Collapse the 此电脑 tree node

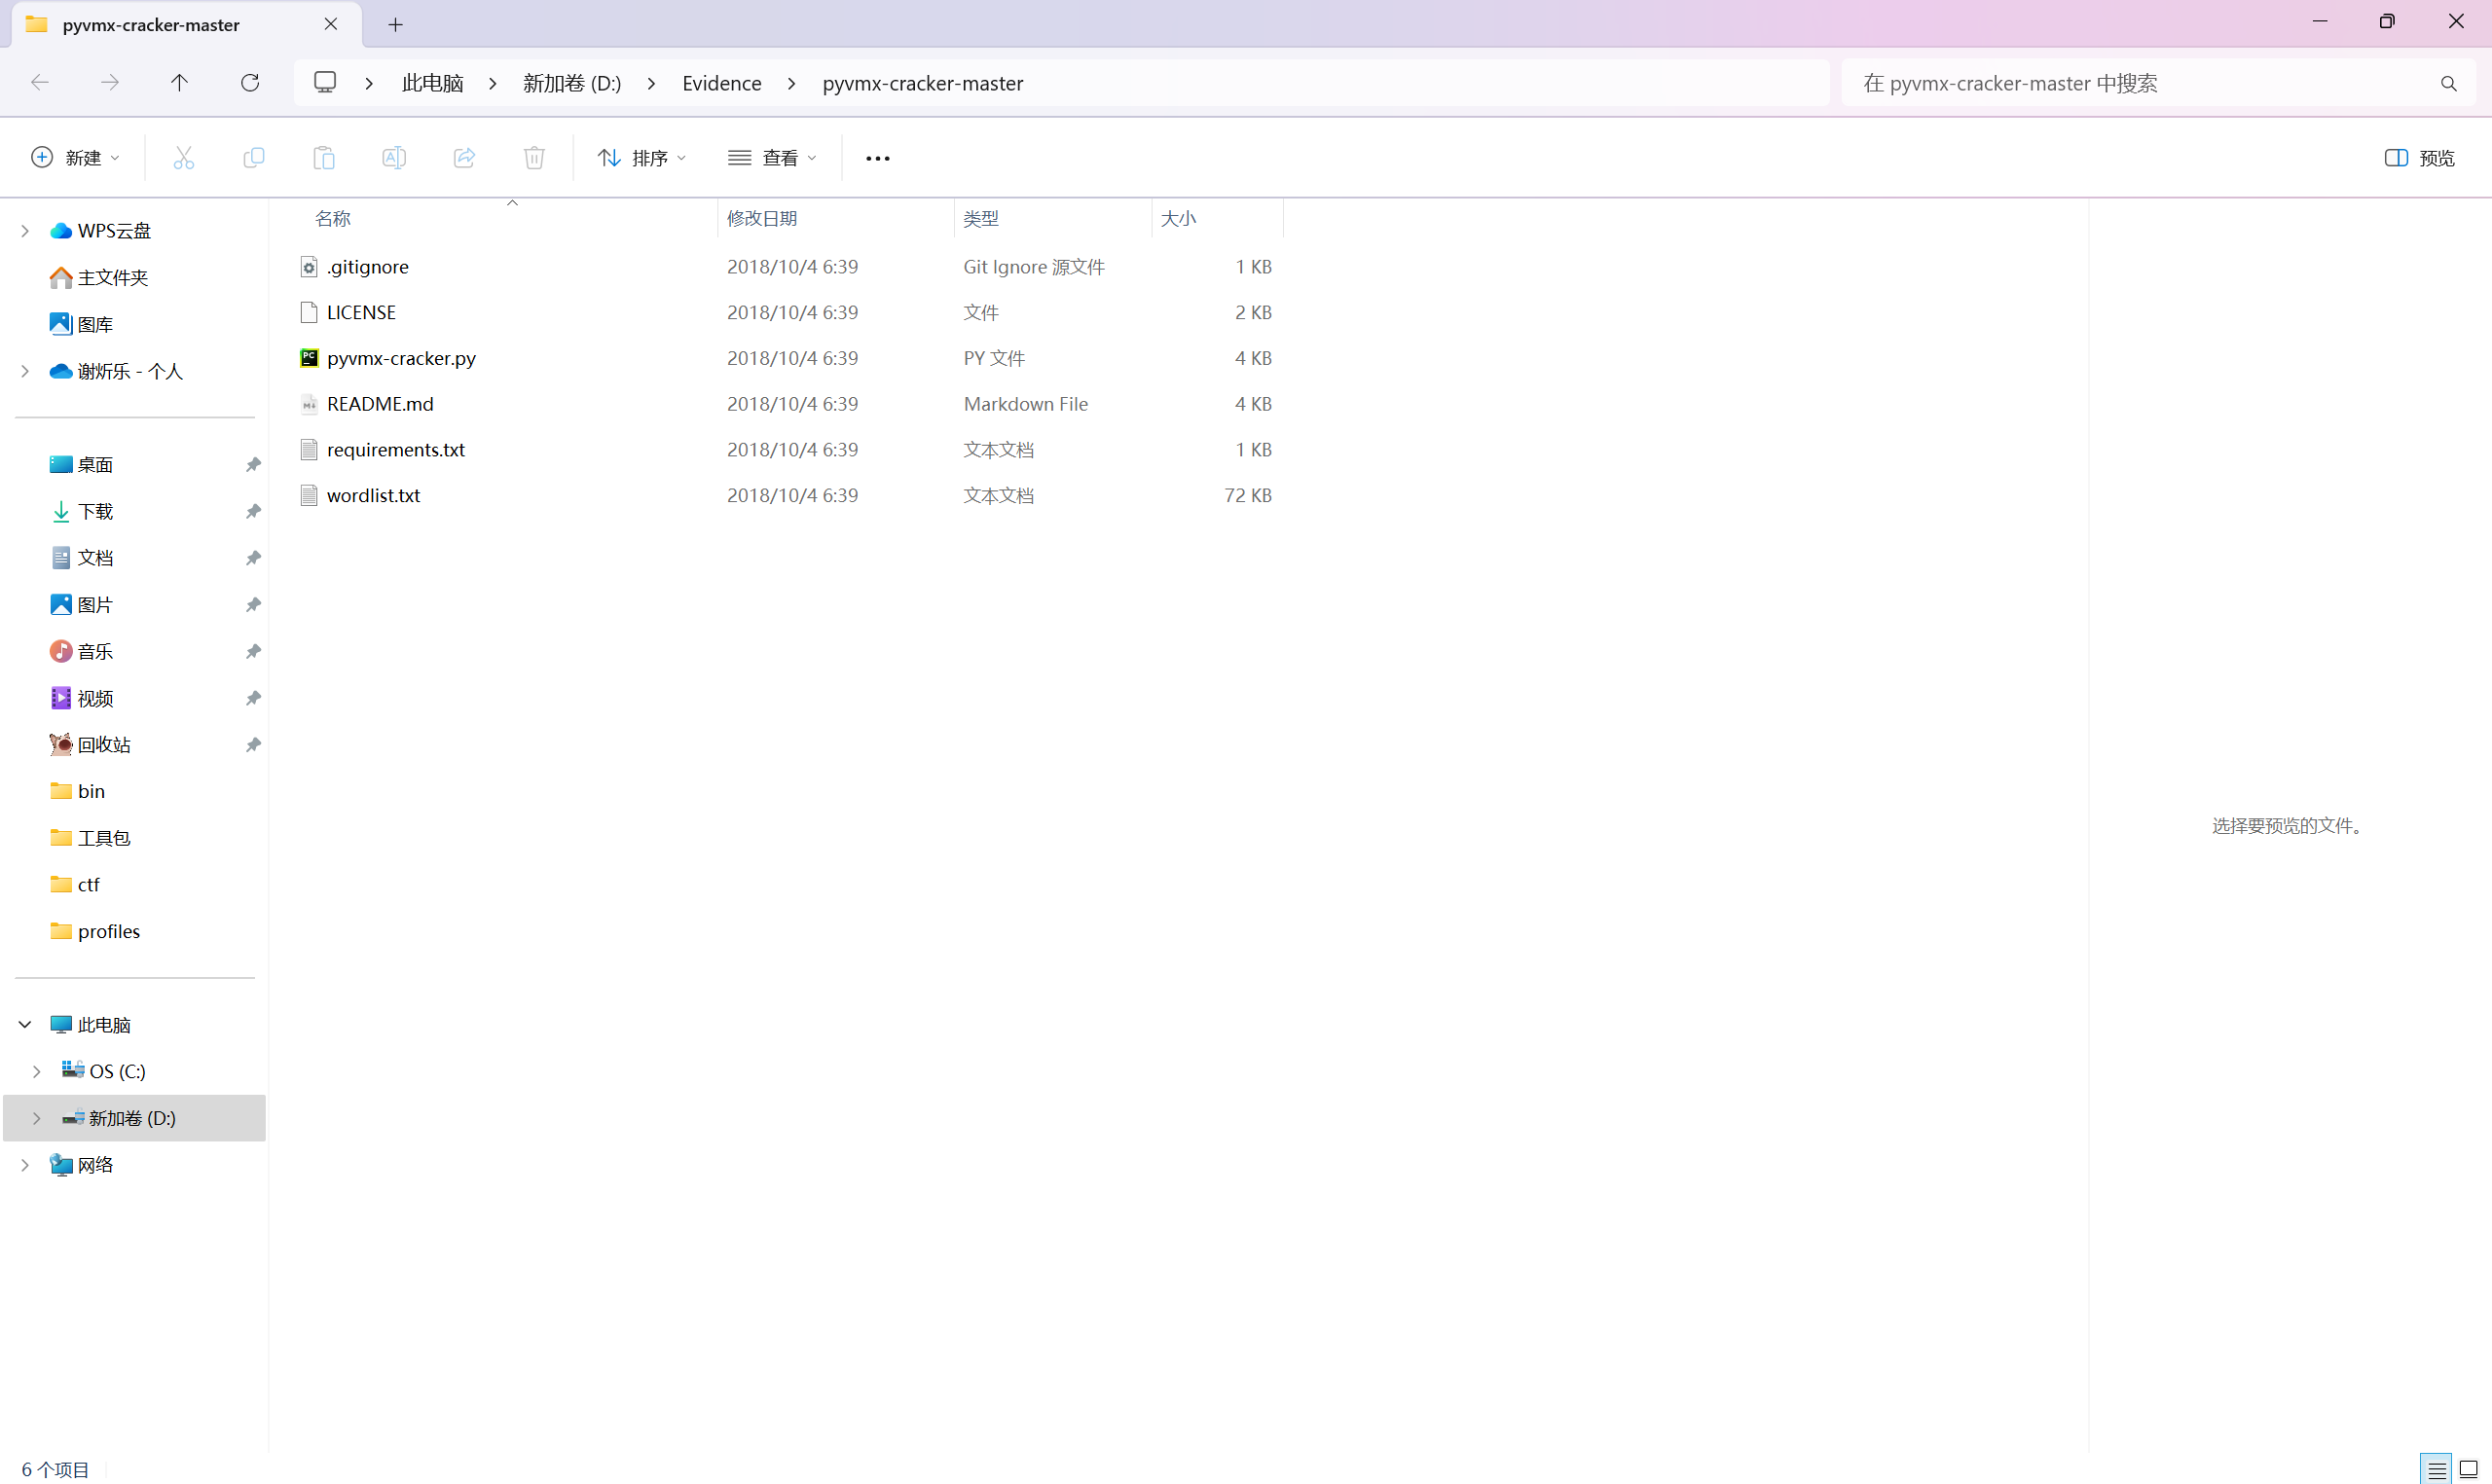click(x=25, y=1025)
